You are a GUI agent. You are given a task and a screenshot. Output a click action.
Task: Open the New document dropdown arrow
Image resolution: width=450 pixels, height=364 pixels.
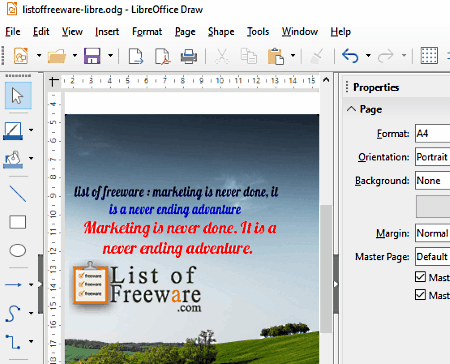coord(39,55)
